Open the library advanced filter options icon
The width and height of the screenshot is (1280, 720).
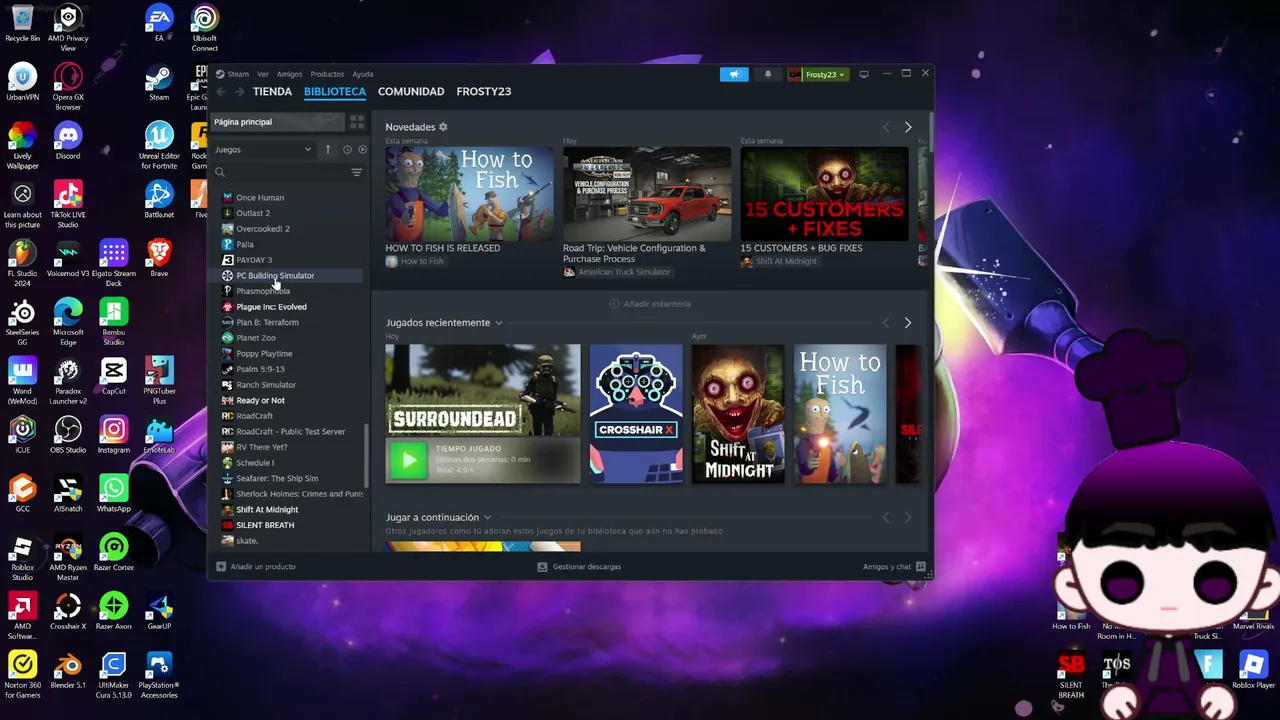pyautogui.click(x=356, y=173)
